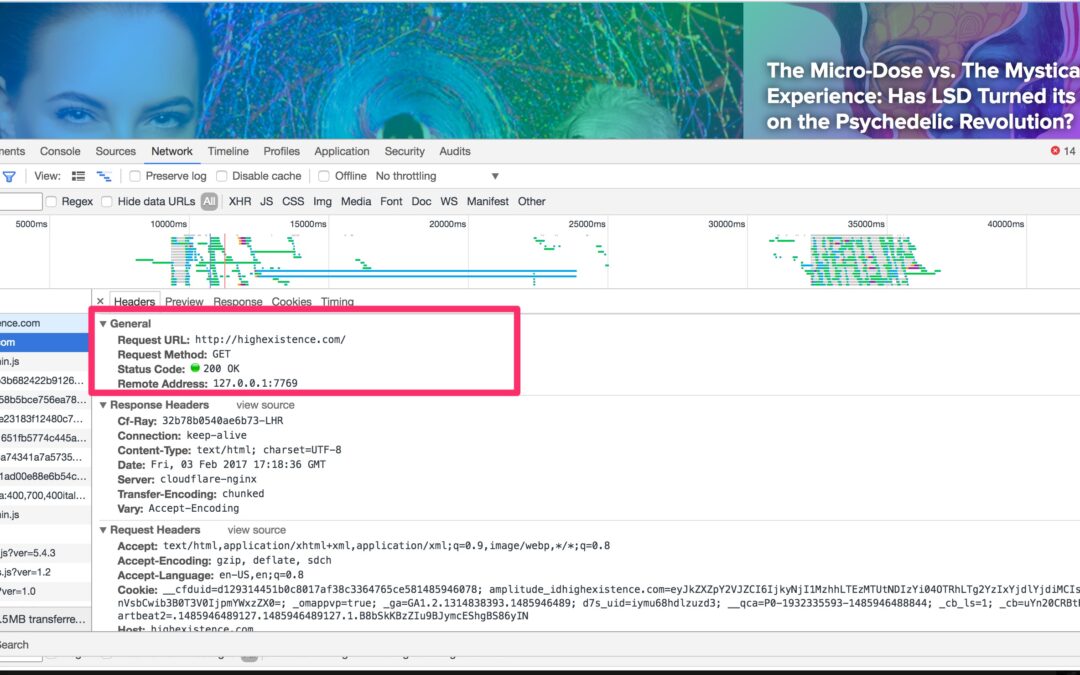Go to the Profiles tab
1080x675 pixels.
282,152
